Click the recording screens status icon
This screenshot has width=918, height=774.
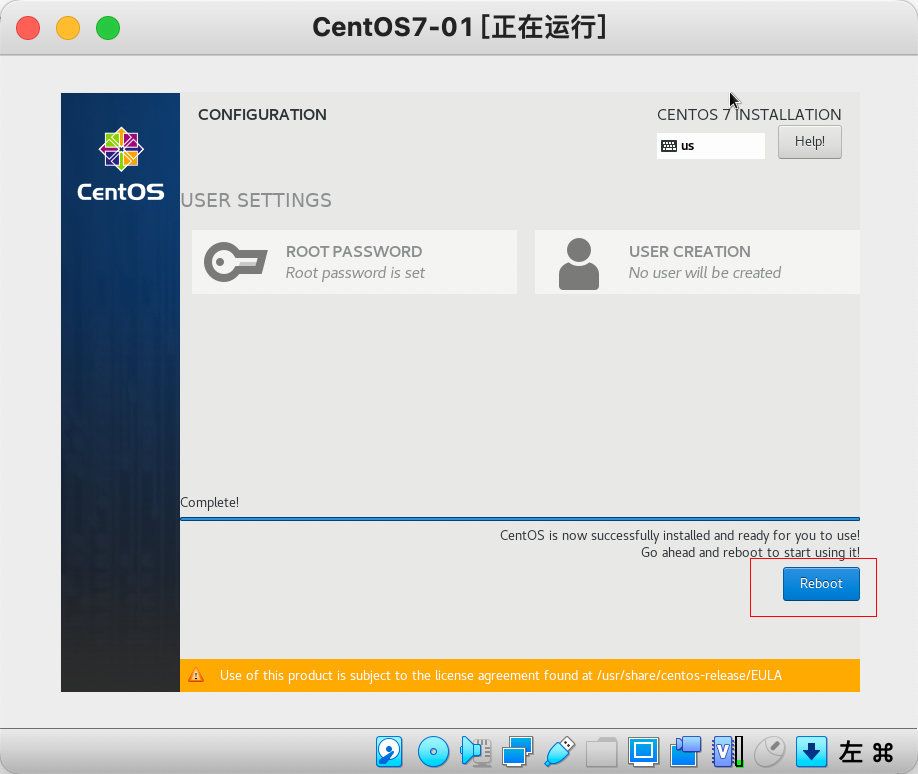pos(686,751)
